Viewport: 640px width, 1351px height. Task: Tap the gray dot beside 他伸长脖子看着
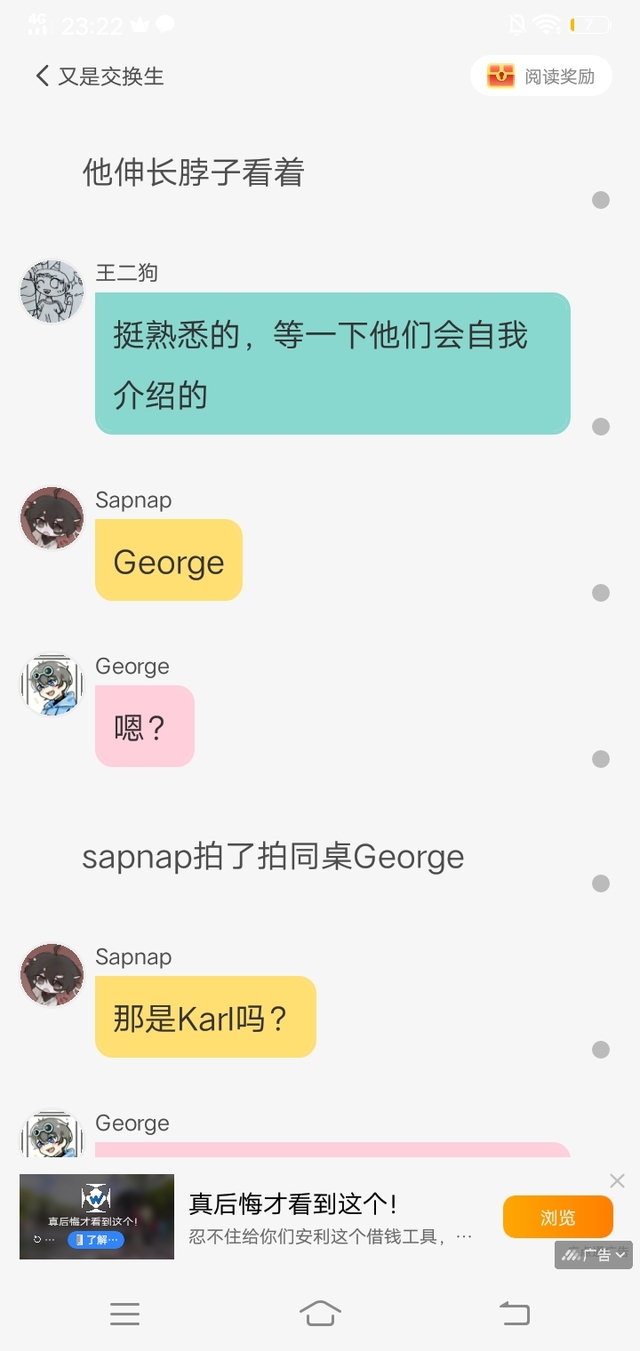click(601, 200)
